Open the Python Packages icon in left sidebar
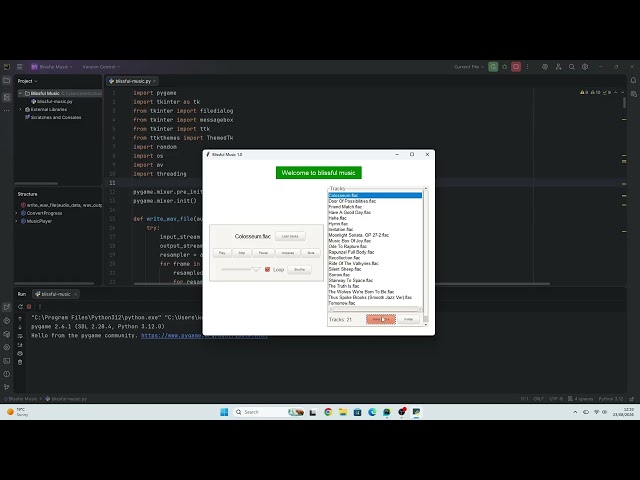Viewport: 640px width, 480px height. tap(7, 334)
